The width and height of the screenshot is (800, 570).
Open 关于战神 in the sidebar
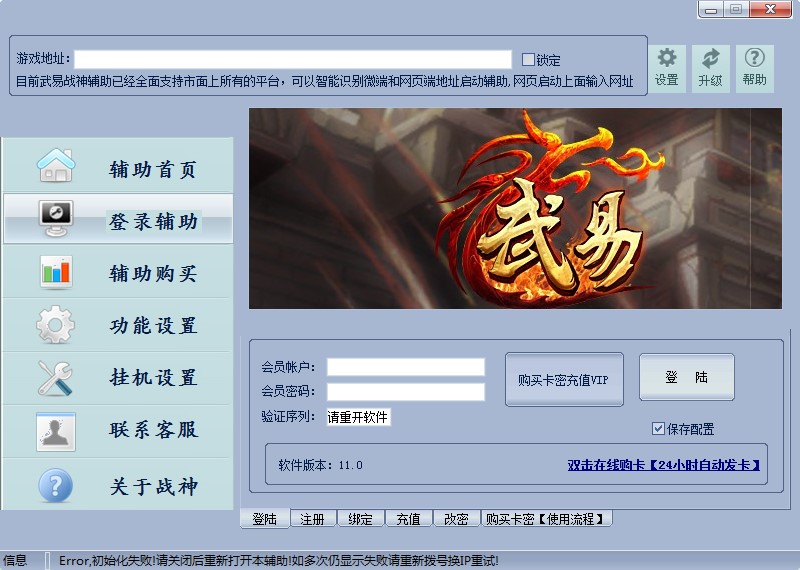[x=118, y=485]
